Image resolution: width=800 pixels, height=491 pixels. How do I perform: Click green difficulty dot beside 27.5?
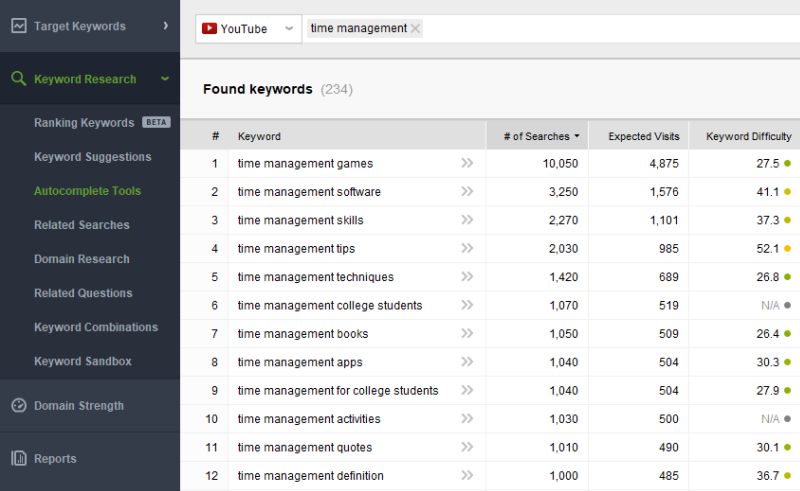[787, 163]
